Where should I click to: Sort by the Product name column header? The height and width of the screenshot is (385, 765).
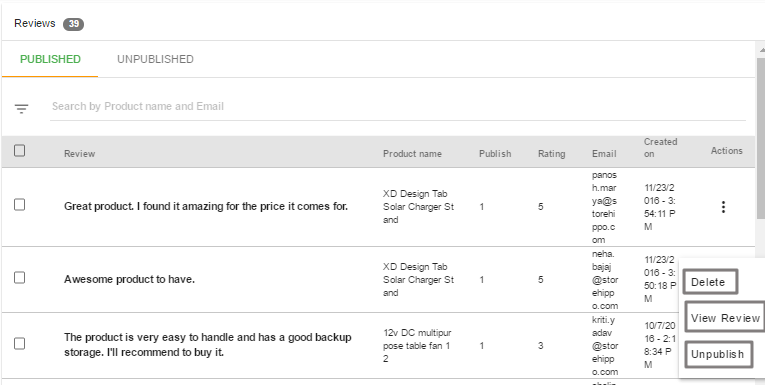412,154
